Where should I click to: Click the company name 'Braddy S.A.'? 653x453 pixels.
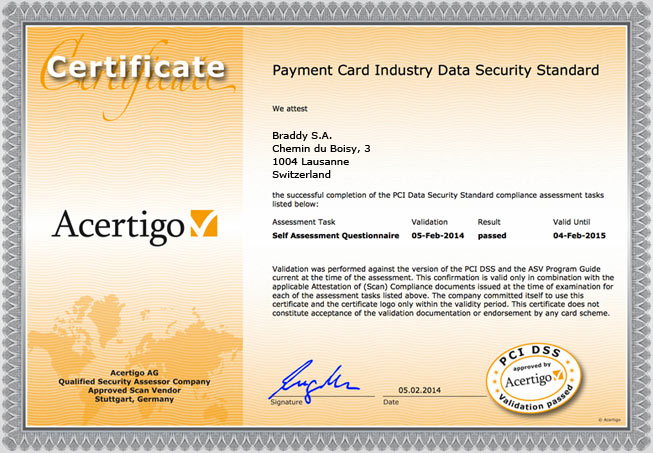302,135
